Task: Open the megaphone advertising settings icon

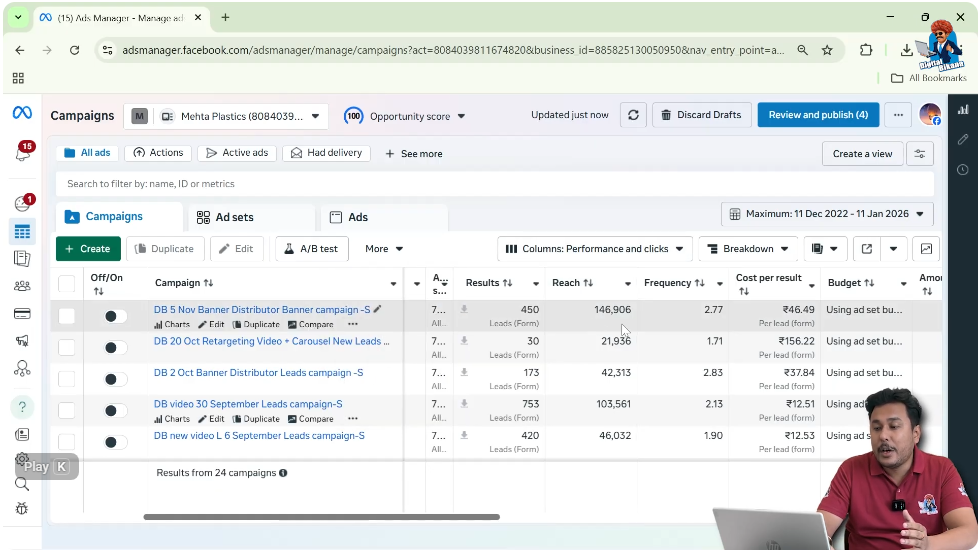Action: 22,340
